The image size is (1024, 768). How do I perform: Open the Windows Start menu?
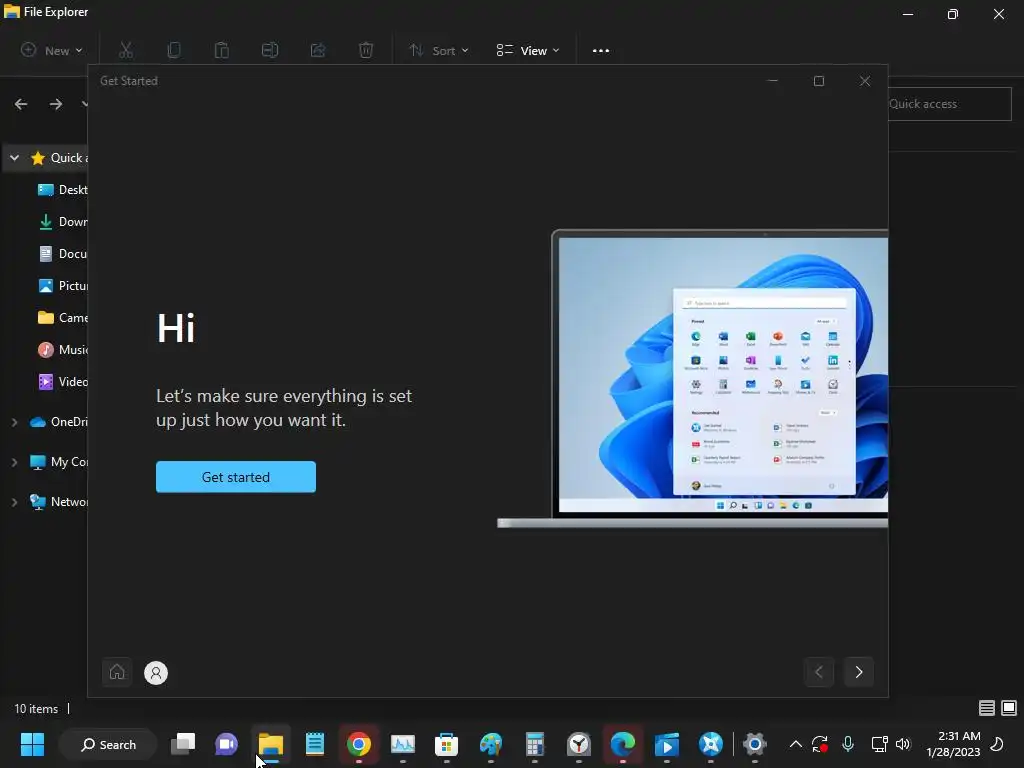[32, 744]
